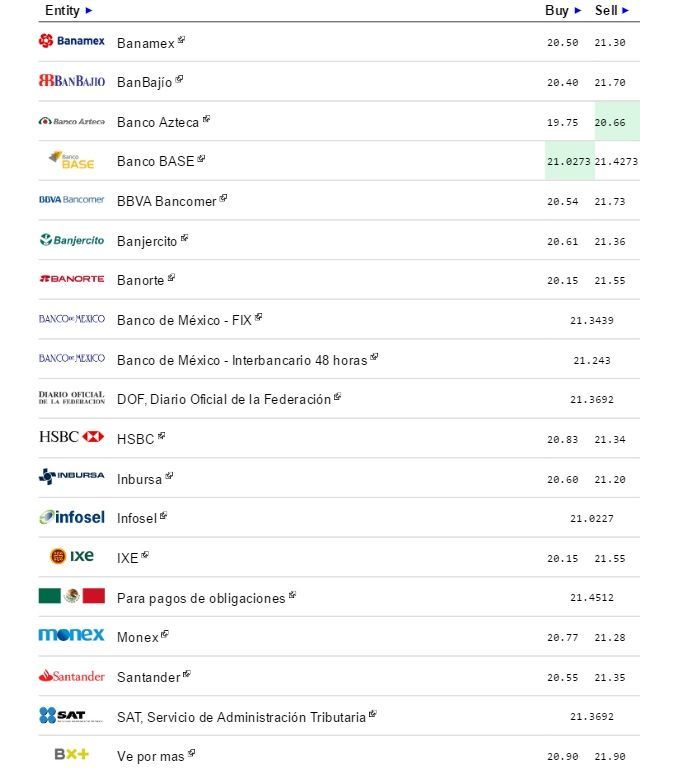Open the BBVA Bancomer link
Image resolution: width=675 pixels, height=768 pixels.
point(166,201)
